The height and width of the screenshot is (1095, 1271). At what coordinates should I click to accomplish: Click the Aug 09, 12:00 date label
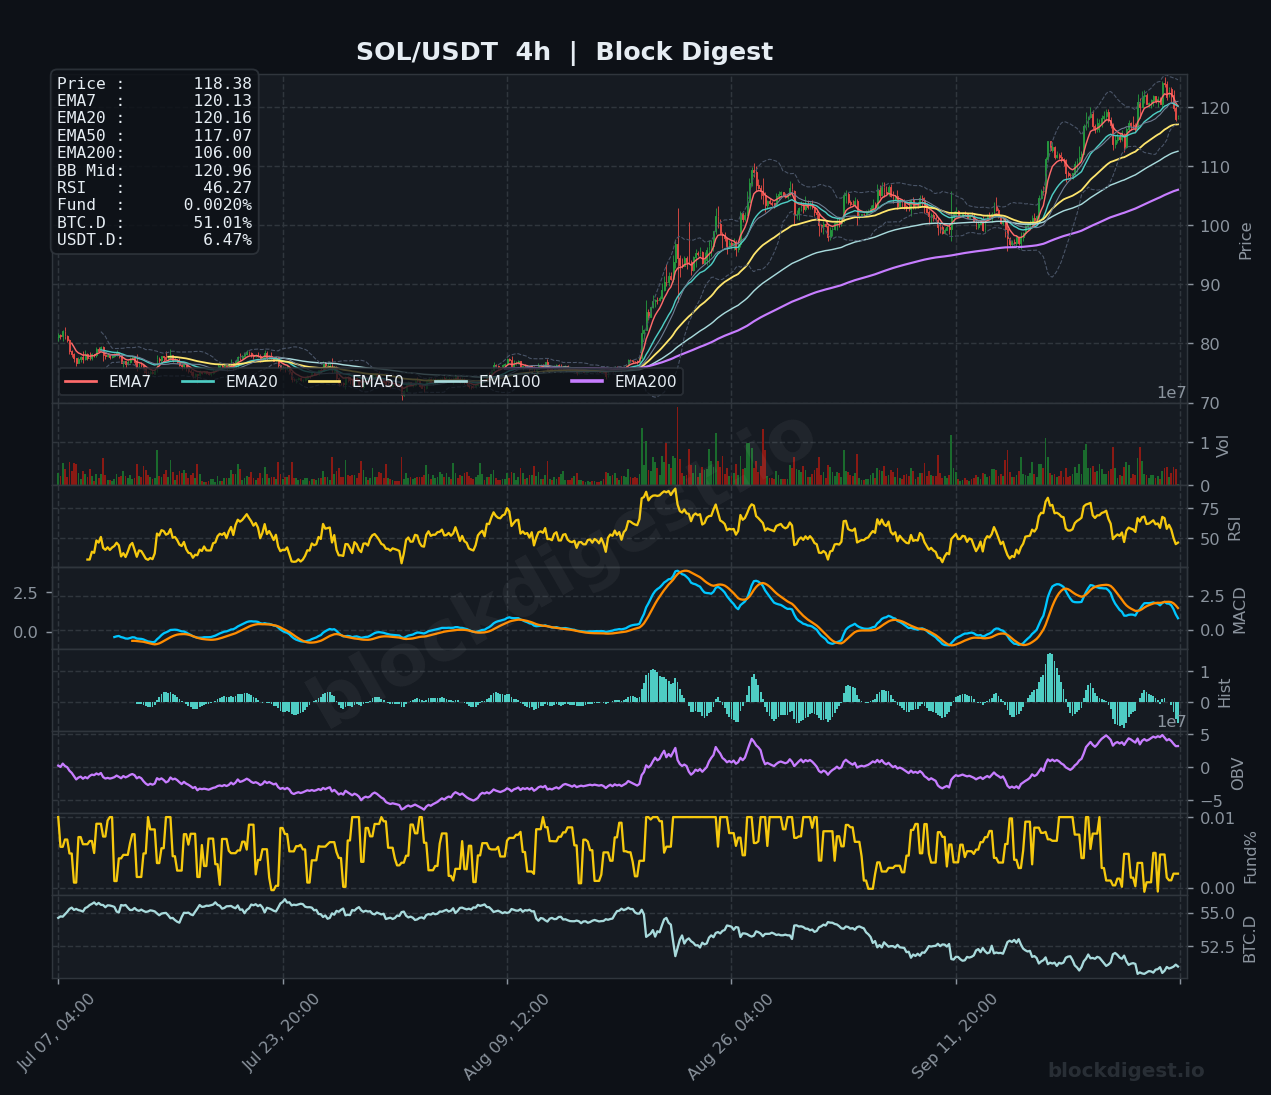[x=506, y=1036]
